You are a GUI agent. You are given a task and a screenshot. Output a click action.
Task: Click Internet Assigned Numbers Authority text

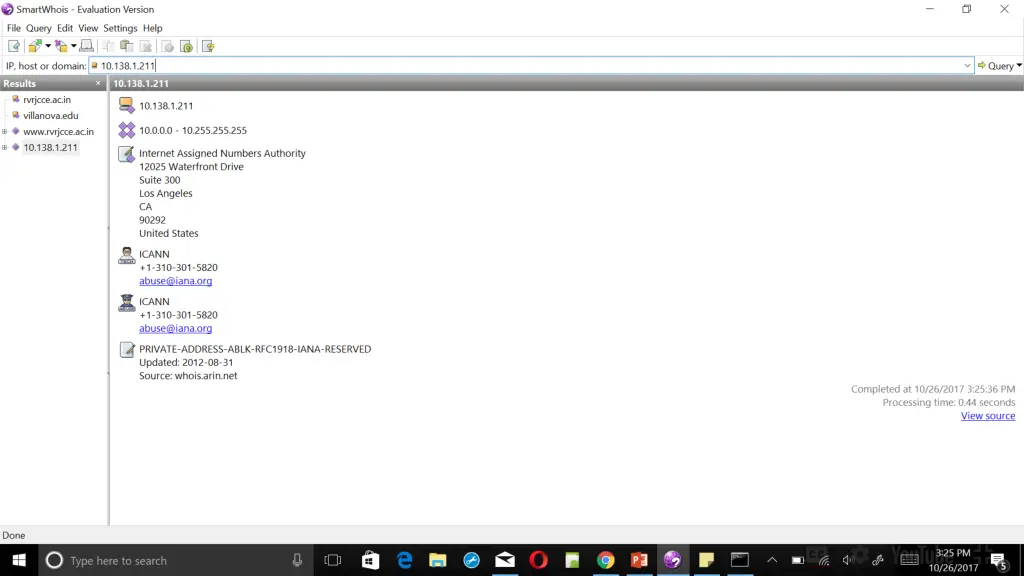tap(222, 153)
